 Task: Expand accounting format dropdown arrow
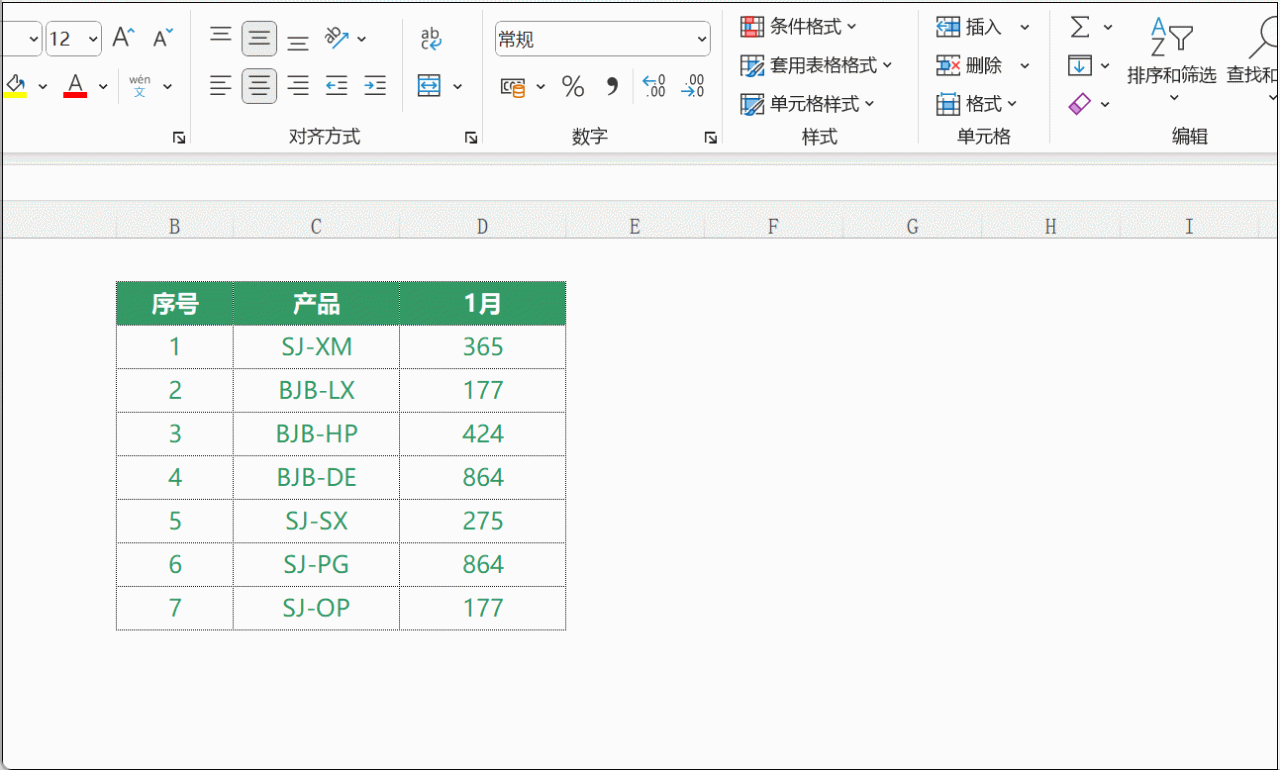541,87
